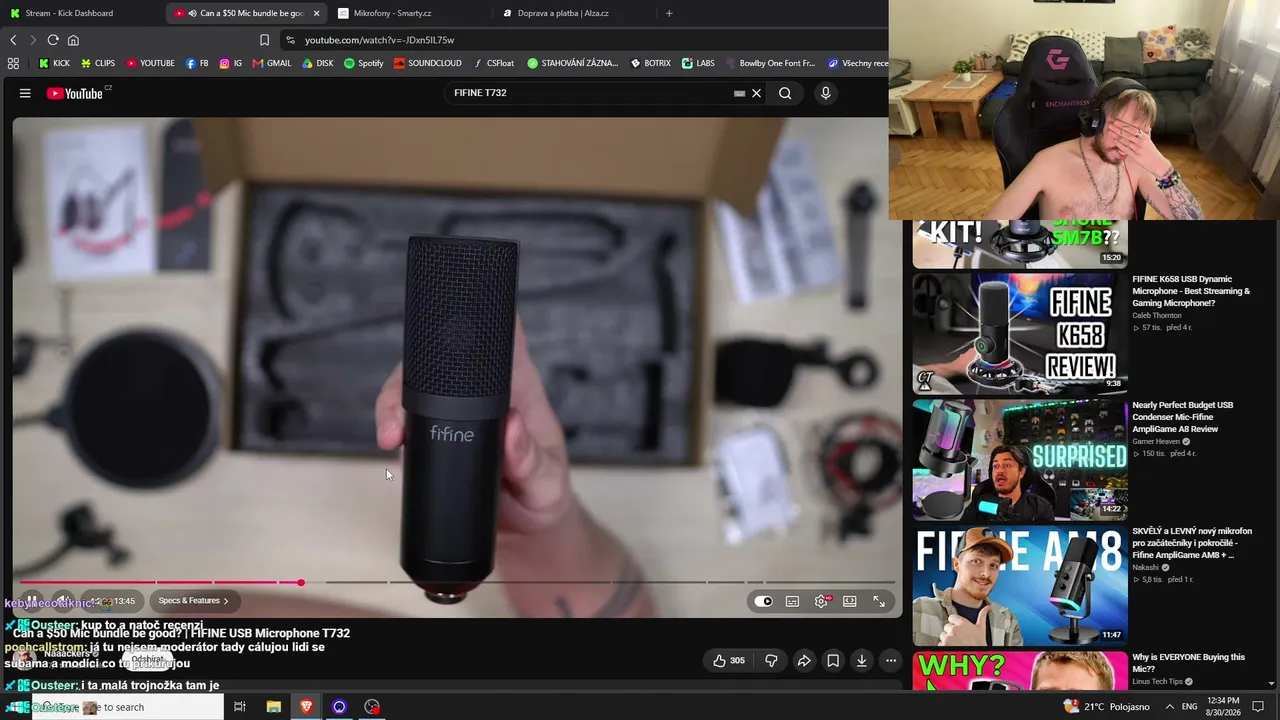
Task: Open the SOUNDCLOUD bookmark
Action: 428,63
